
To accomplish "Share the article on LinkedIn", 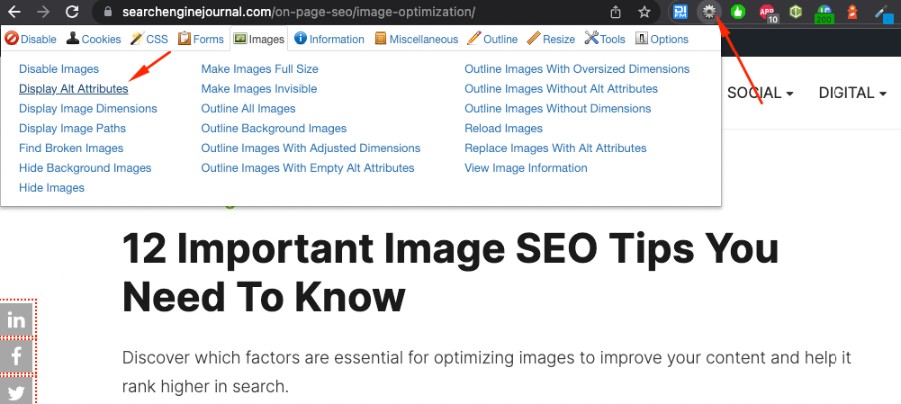I will tap(17, 320).
